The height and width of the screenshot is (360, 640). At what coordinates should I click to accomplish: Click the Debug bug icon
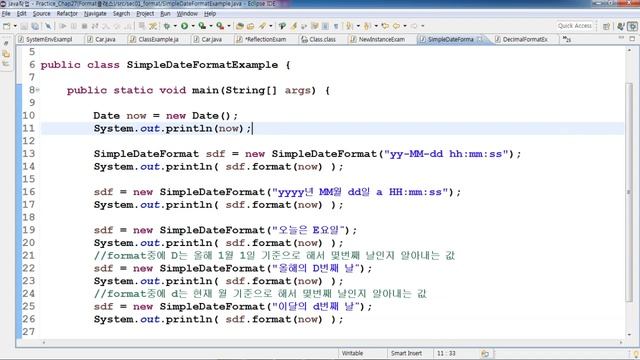[x=167, y=26]
